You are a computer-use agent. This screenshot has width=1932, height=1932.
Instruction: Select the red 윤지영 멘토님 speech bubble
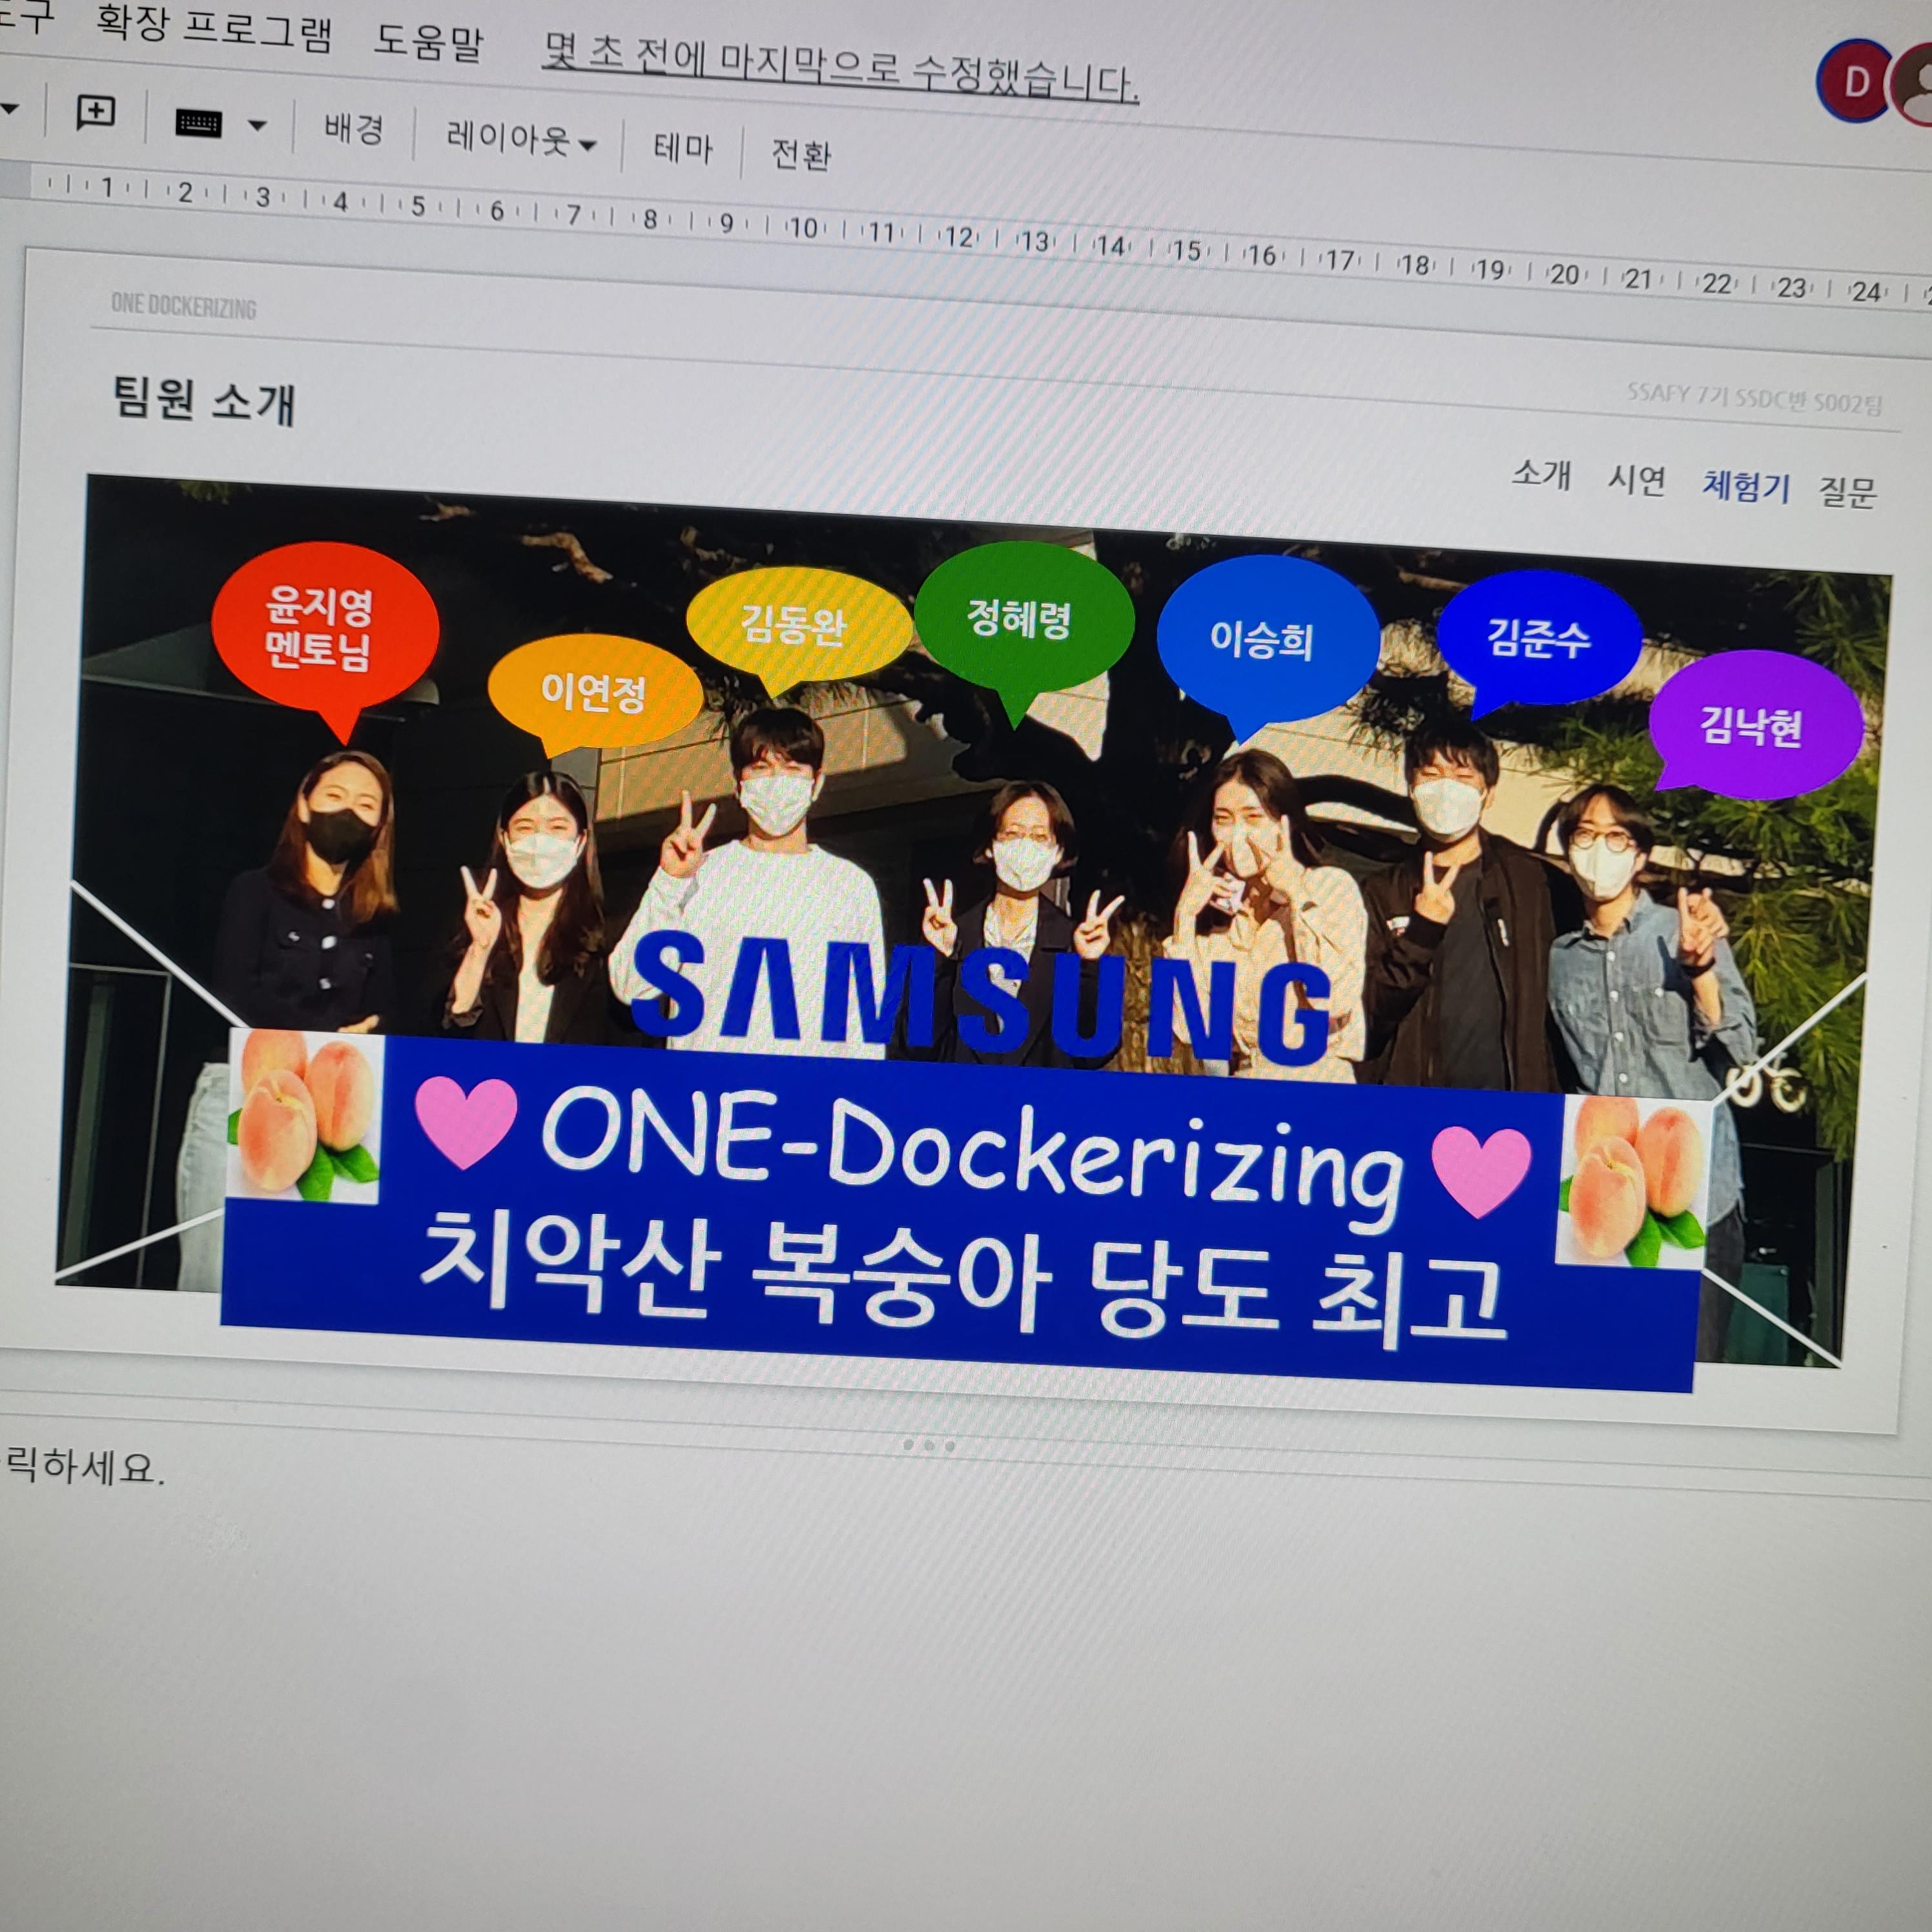pyautogui.click(x=323, y=628)
